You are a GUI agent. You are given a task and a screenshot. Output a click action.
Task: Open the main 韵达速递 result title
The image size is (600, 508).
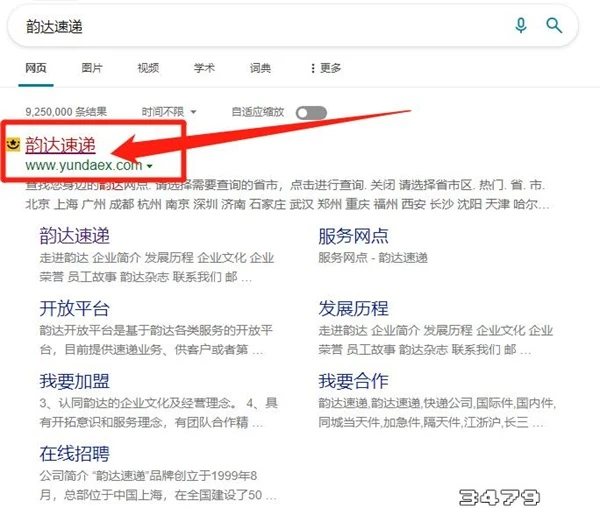point(60,145)
